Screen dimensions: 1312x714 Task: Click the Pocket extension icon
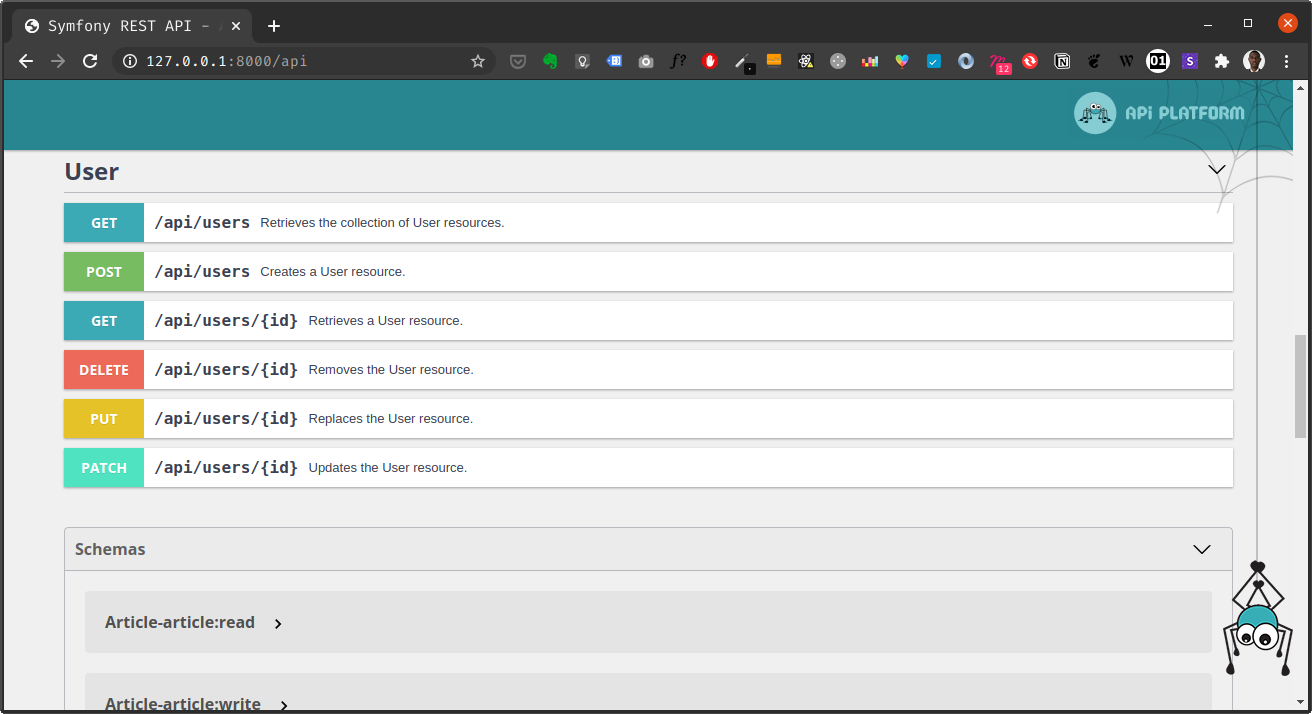click(x=518, y=61)
